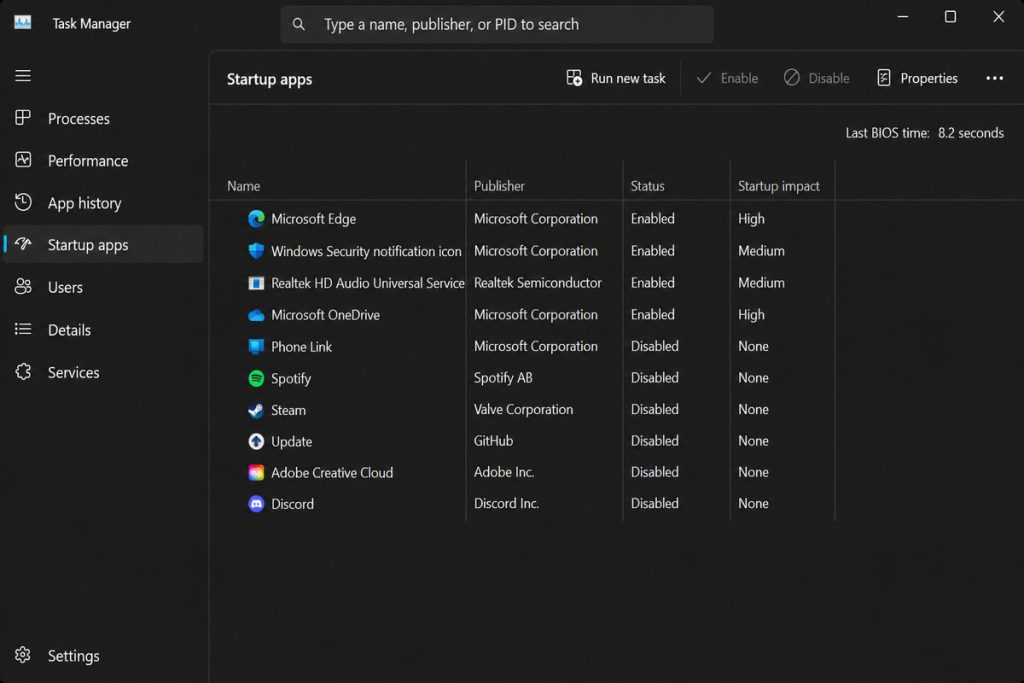Click High impact for Microsoft Edge
This screenshot has width=1024, height=683.
coord(751,219)
